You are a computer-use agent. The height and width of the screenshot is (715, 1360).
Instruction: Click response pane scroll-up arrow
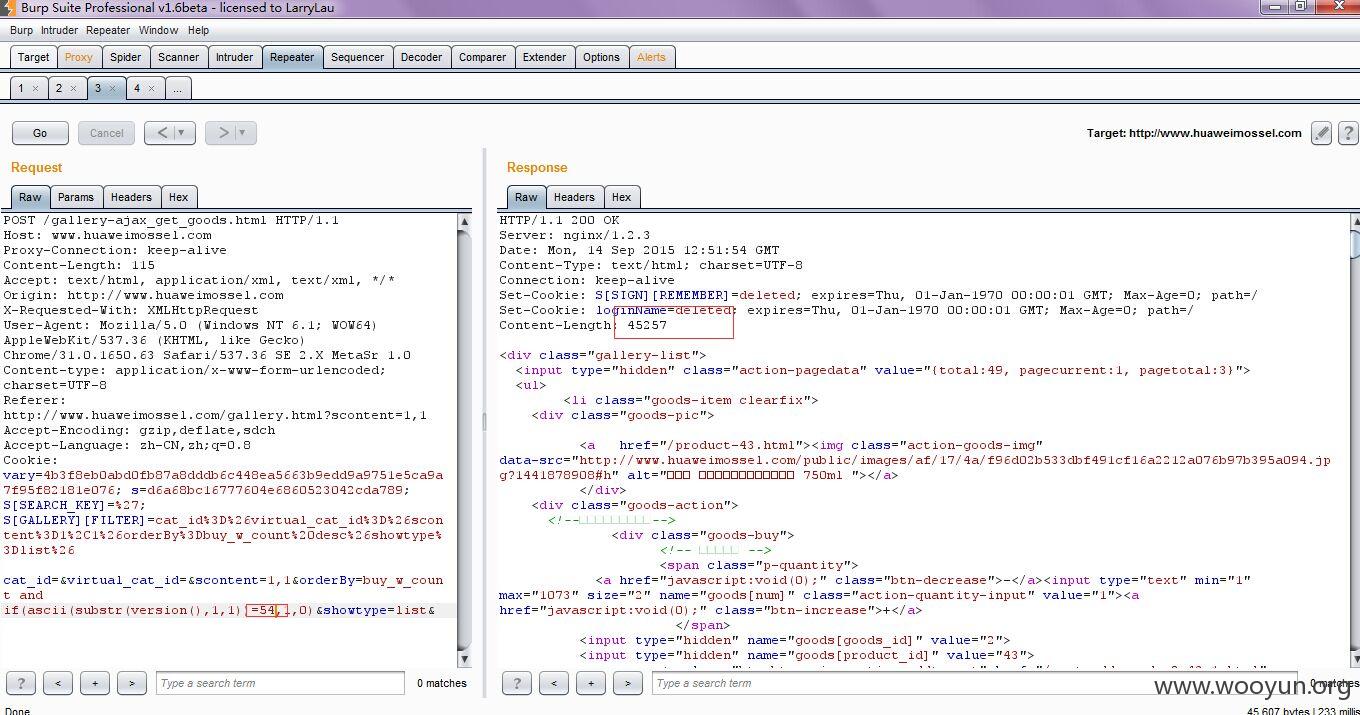pyautogui.click(x=1355, y=221)
